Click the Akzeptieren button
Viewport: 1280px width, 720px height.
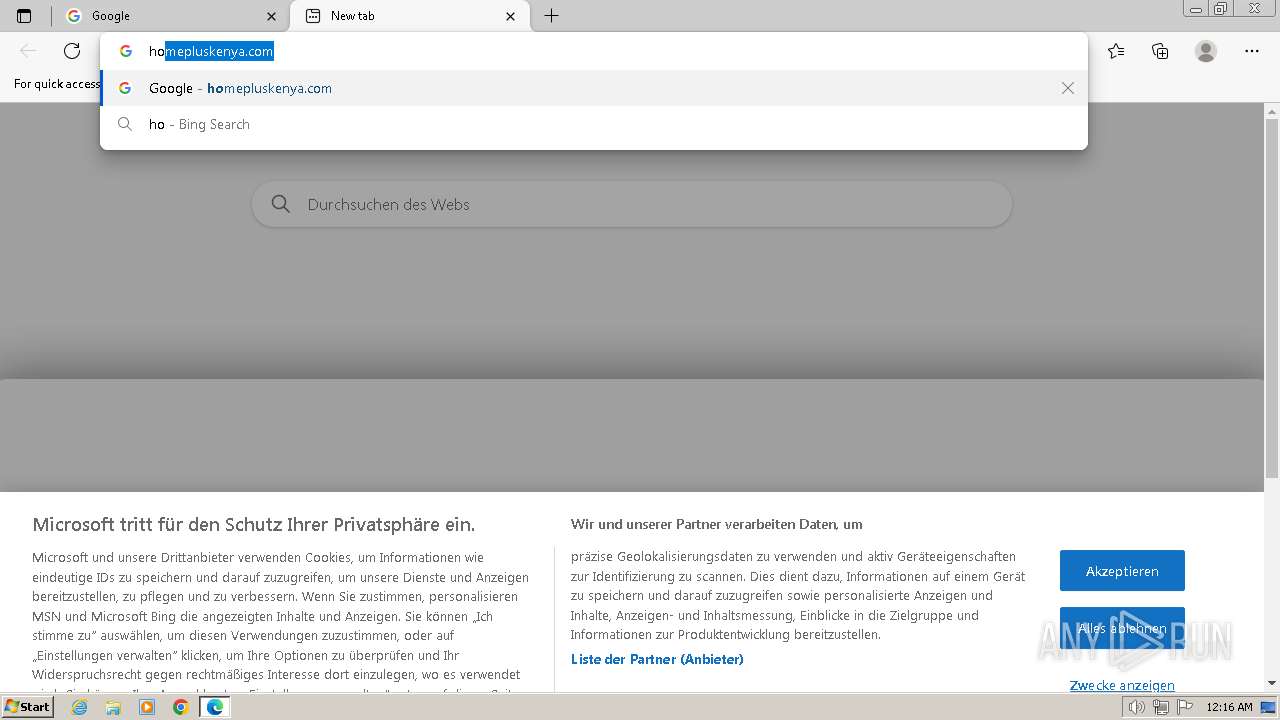(1122, 571)
